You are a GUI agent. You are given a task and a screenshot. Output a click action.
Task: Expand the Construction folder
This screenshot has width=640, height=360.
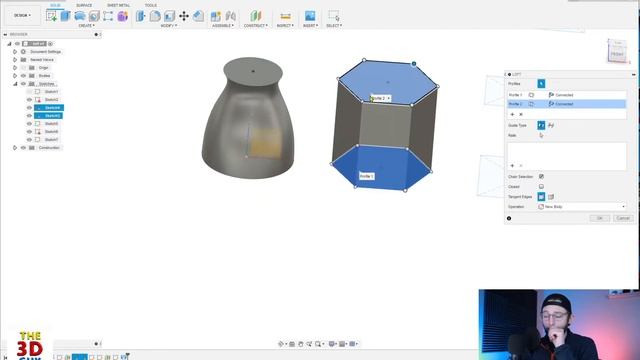(15, 148)
